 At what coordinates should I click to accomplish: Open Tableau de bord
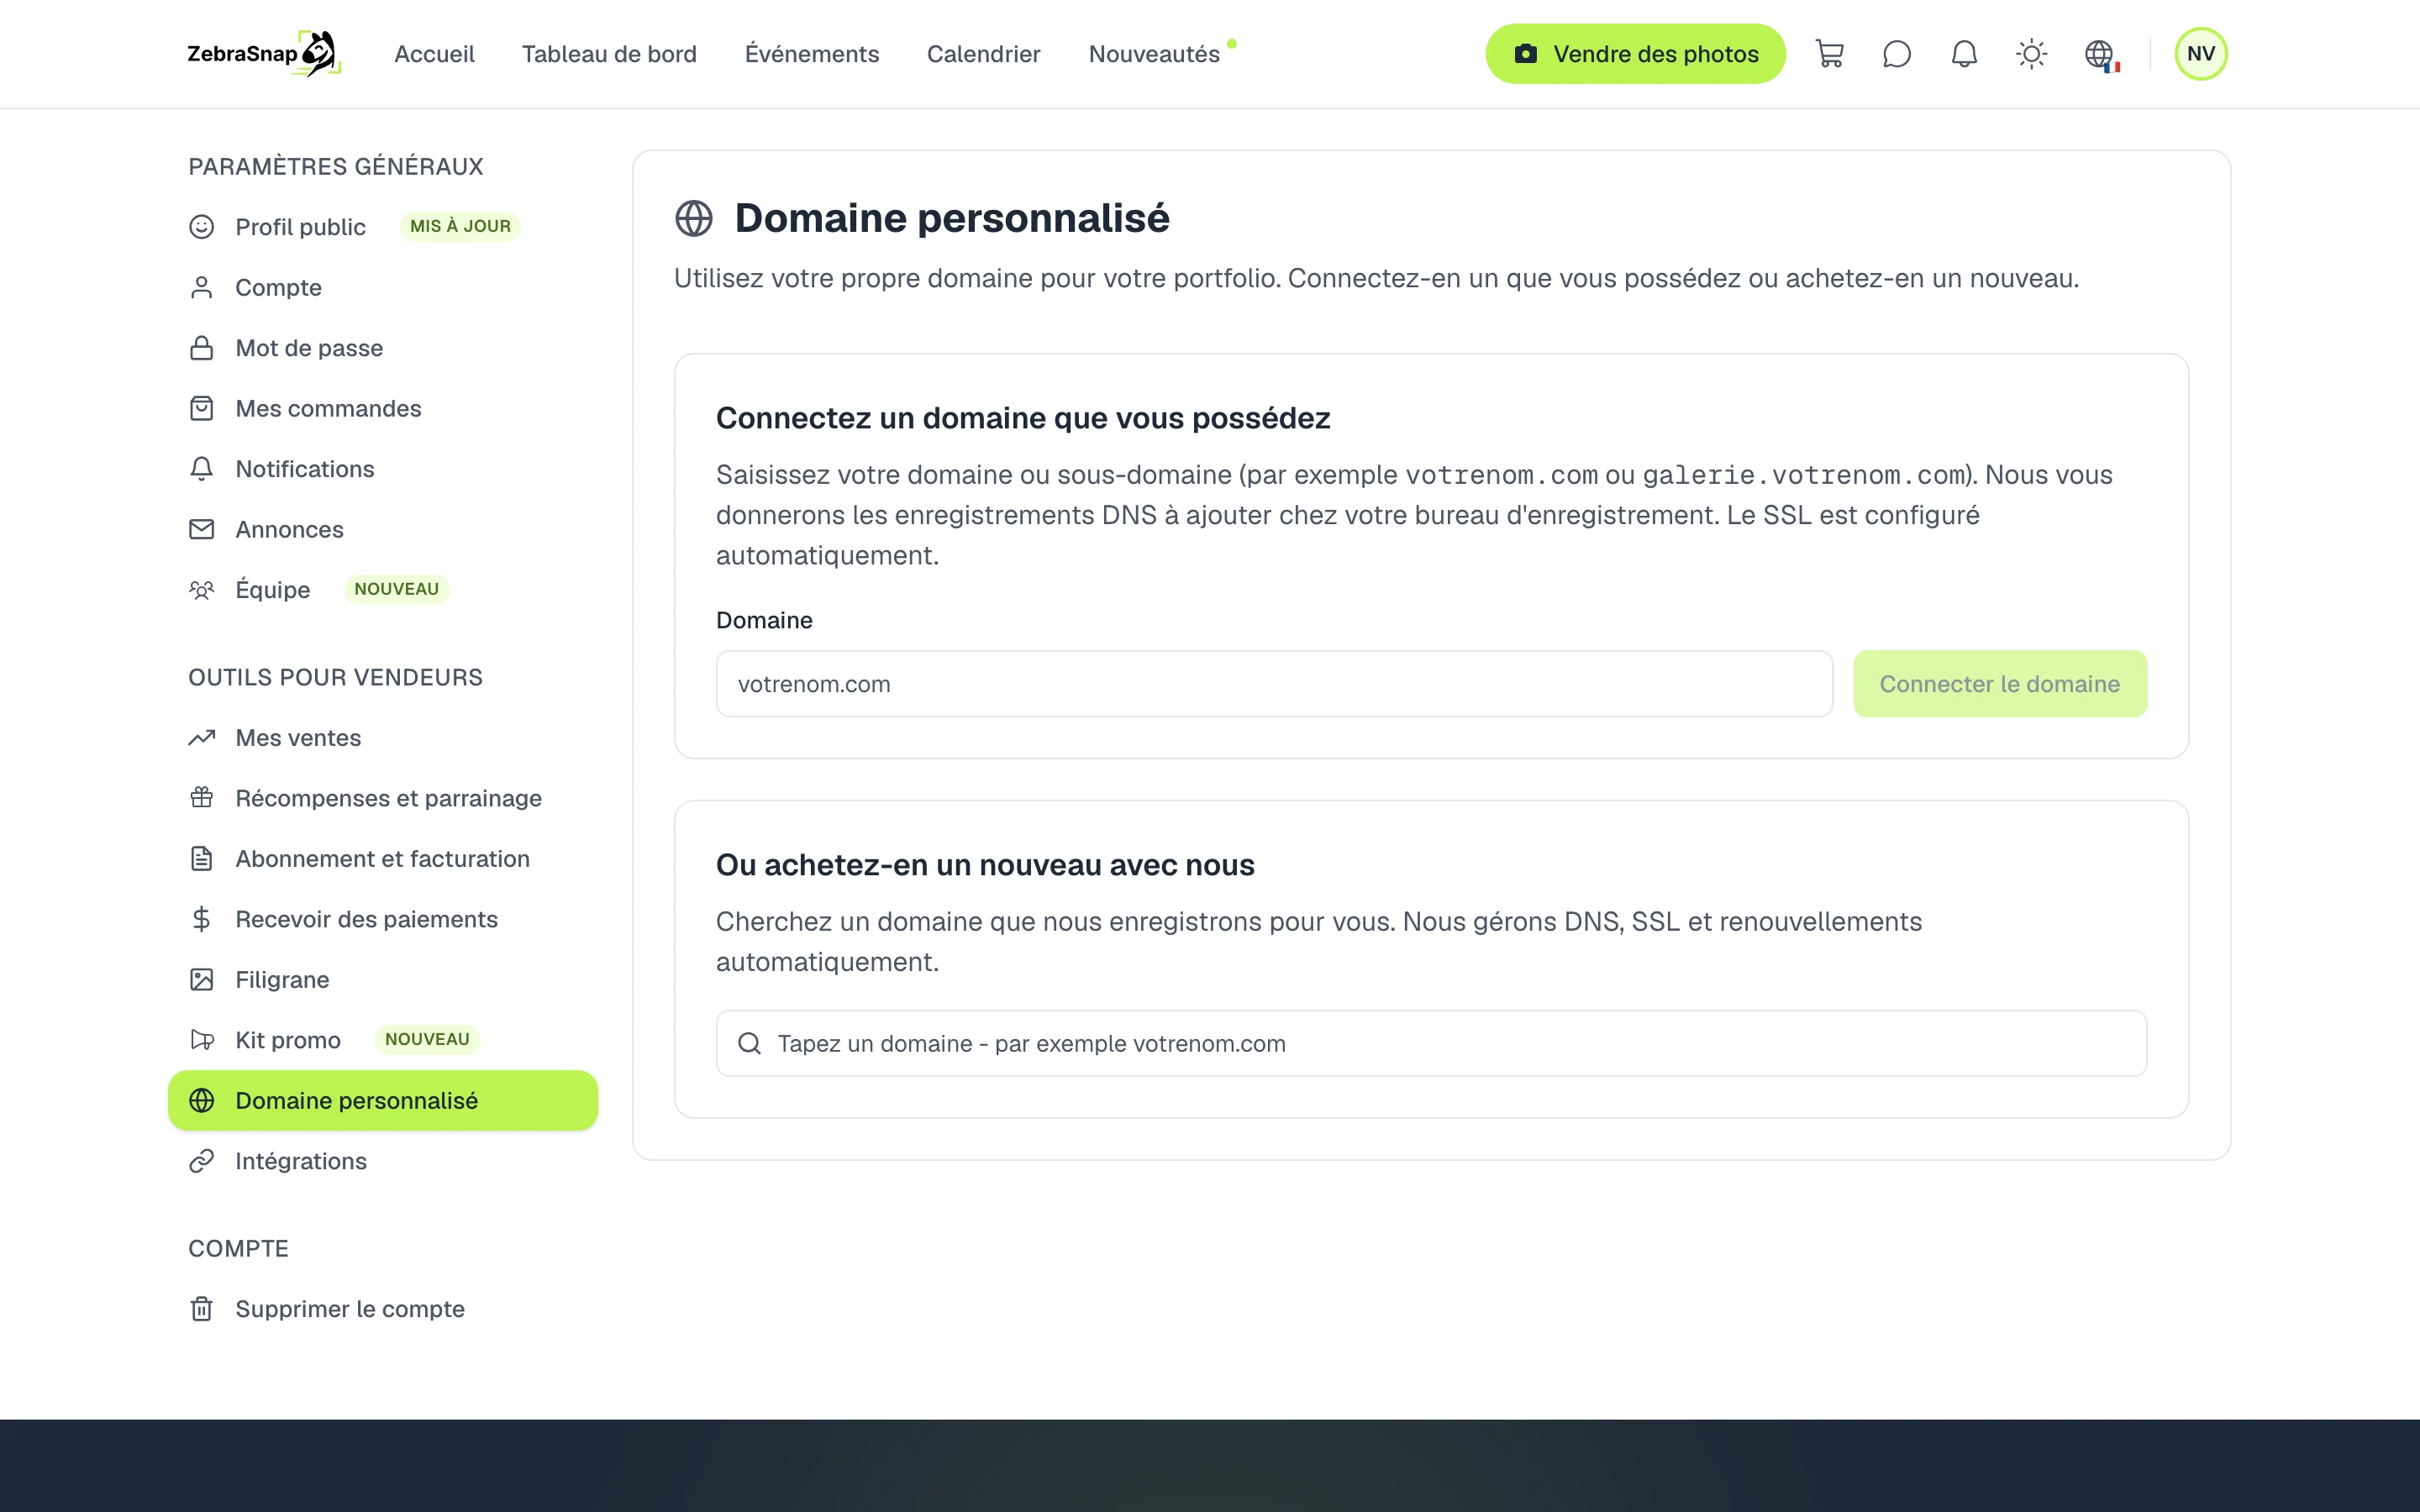(x=609, y=54)
